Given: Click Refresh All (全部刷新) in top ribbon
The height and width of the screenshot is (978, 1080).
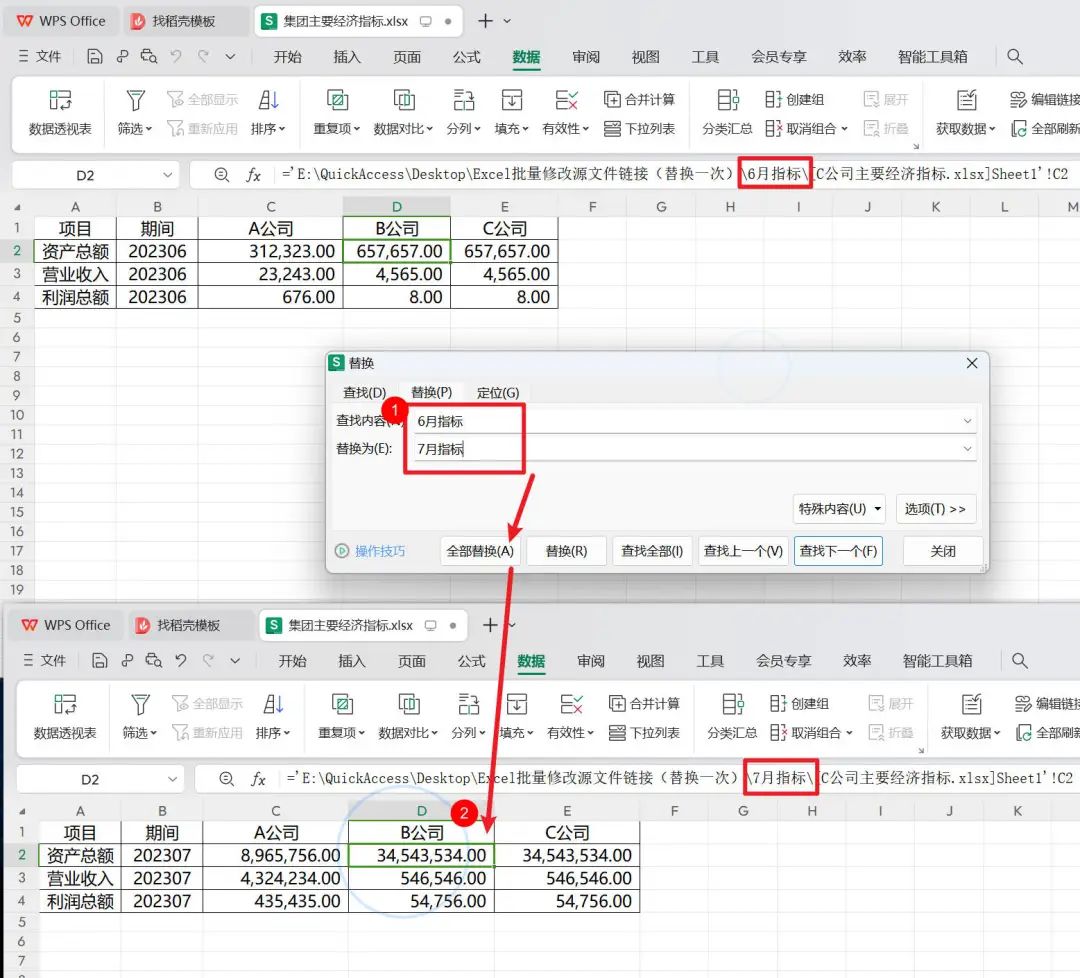Looking at the screenshot, I should coord(1045,129).
